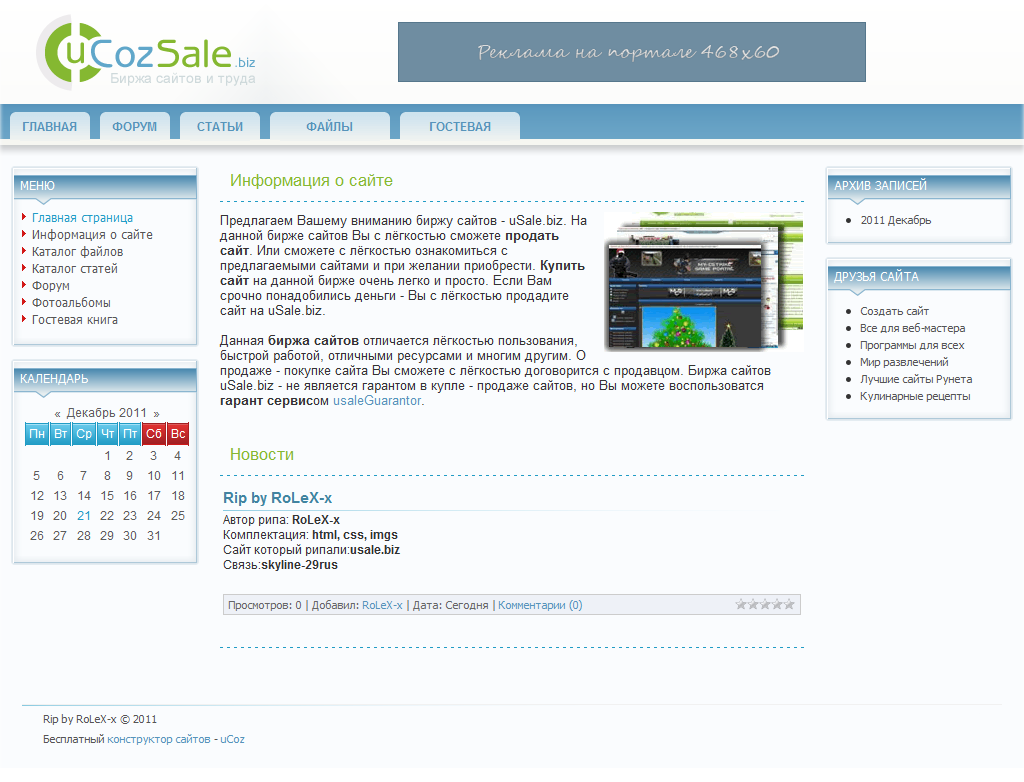Open the site screenshots thumbnail image

coord(703,281)
